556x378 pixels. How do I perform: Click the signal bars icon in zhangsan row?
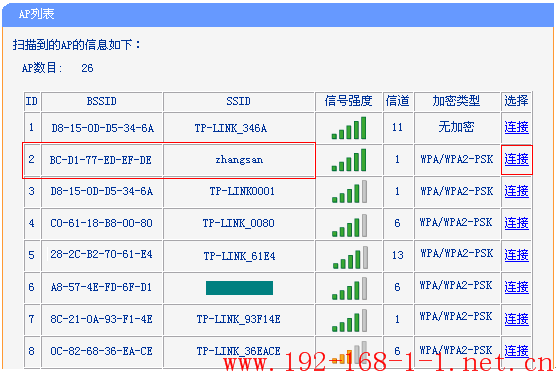tap(349, 160)
